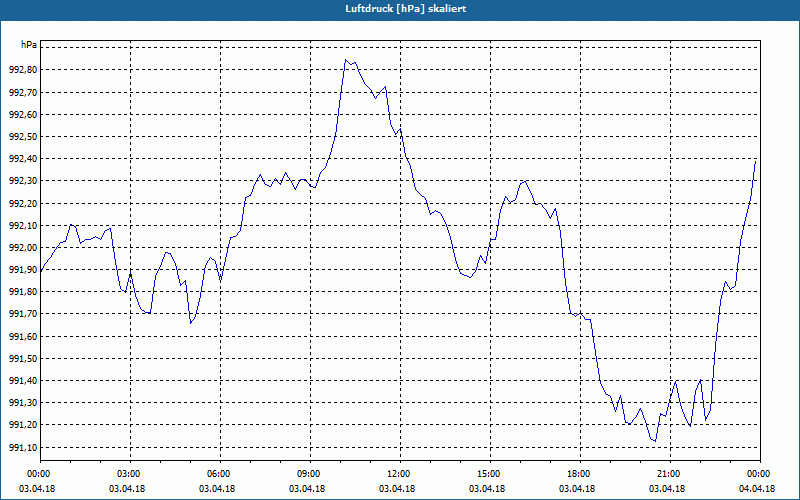The image size is (800, 500).
Task: Select the 992,40 y-axis value
Action: 23,159
